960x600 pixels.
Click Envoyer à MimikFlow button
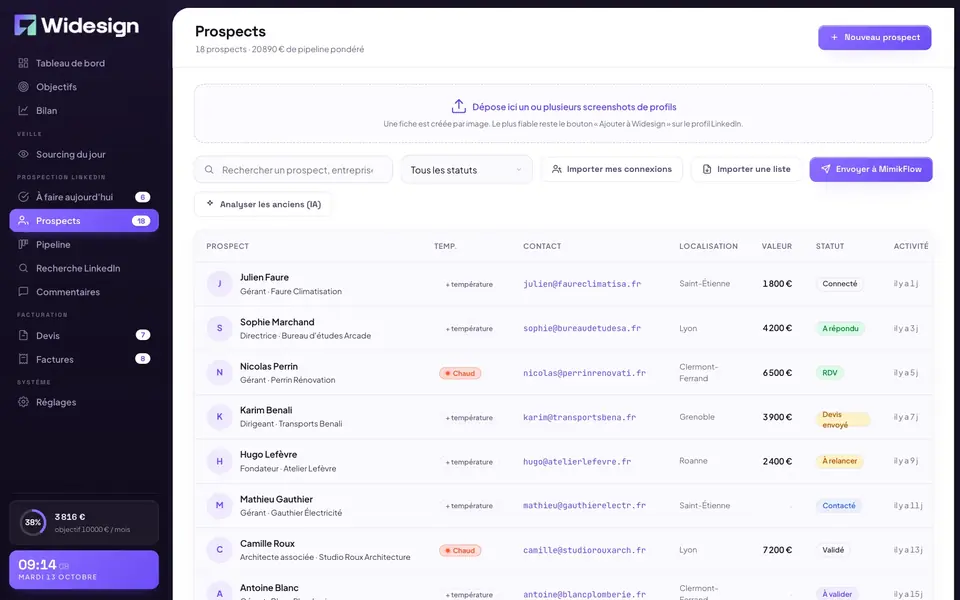[x=871, y=169]
